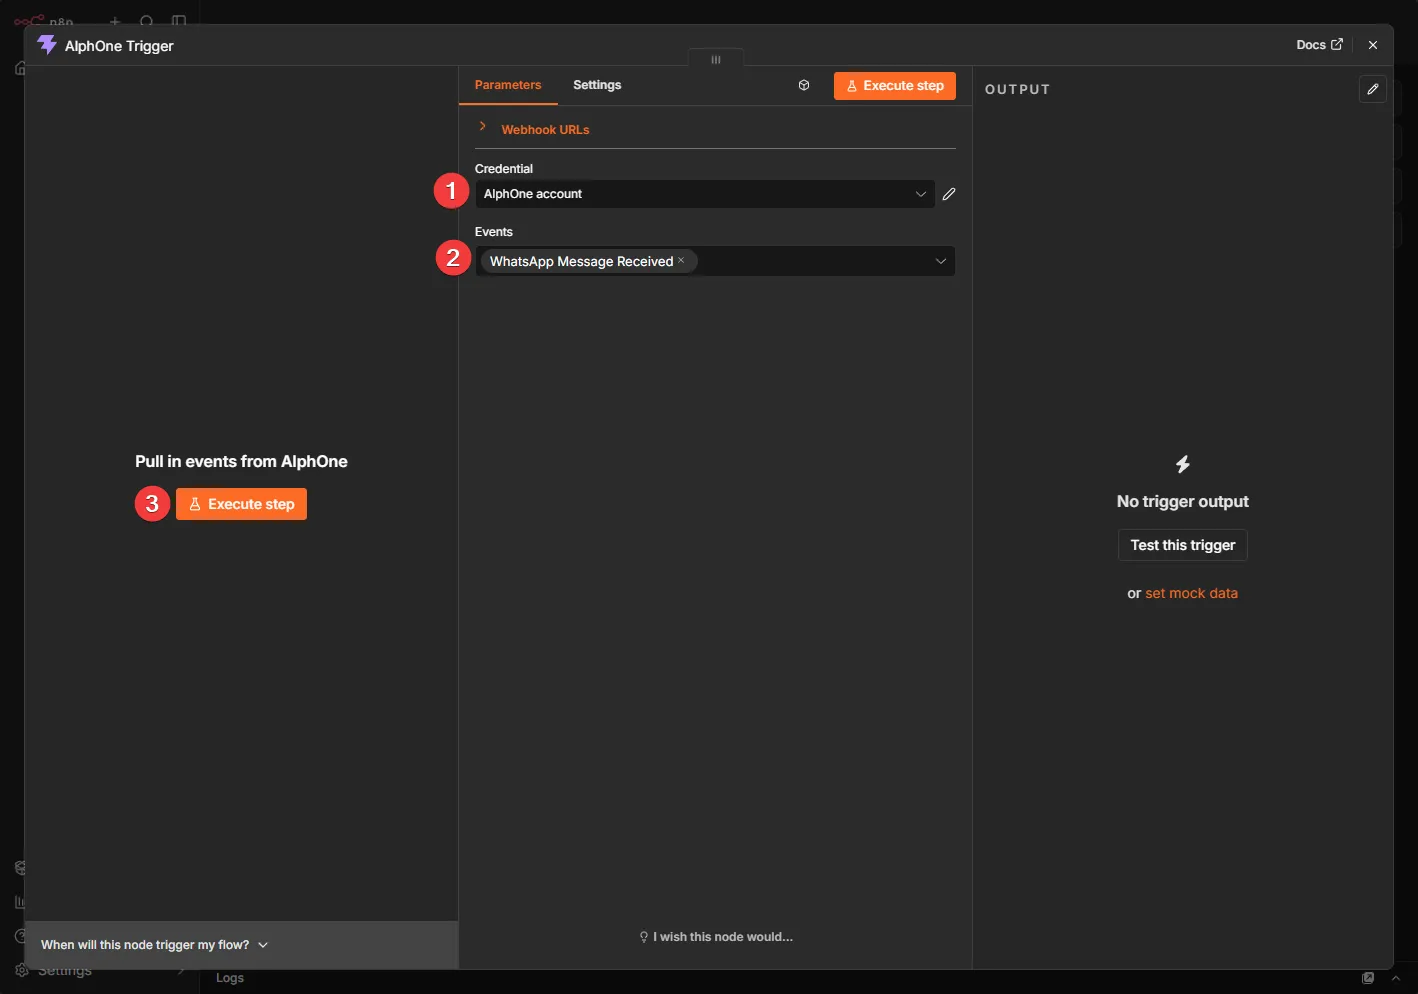The width and height of the screenshot is (1418, 994).
Task: Click the Events field label
Action: (494, 232)
